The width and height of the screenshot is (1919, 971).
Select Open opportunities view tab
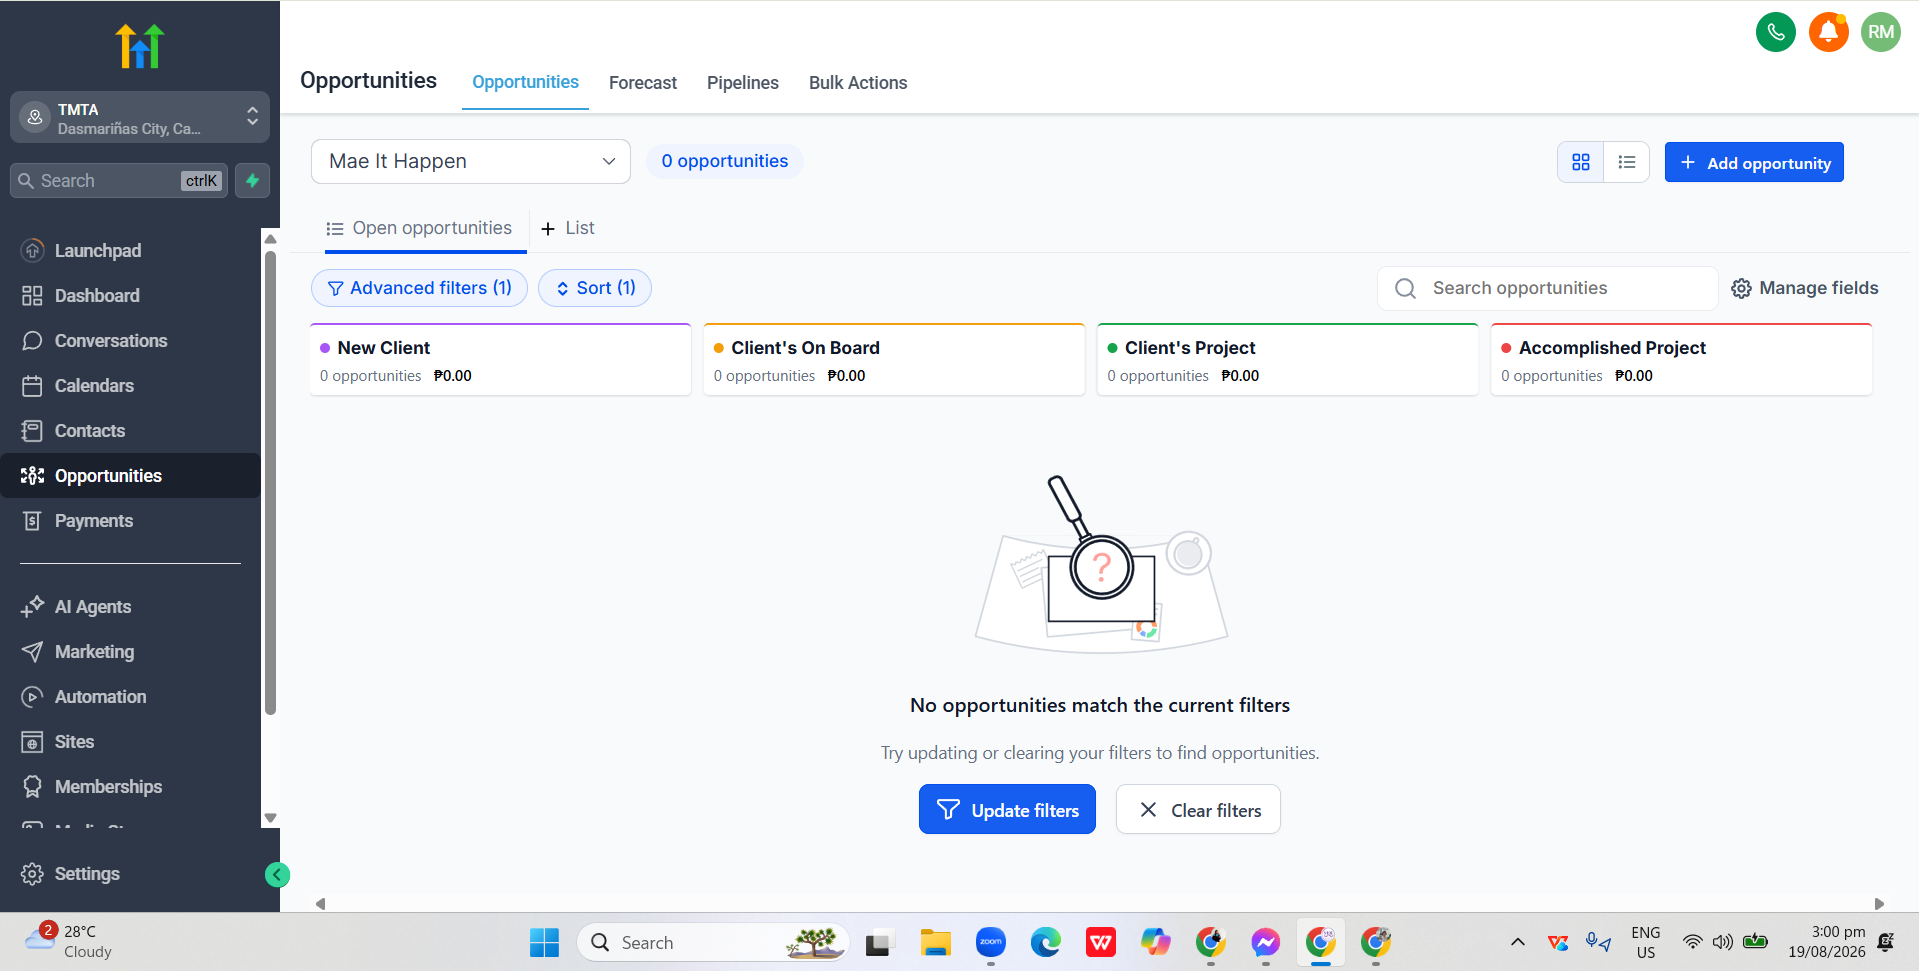click(x=419, y=228)
